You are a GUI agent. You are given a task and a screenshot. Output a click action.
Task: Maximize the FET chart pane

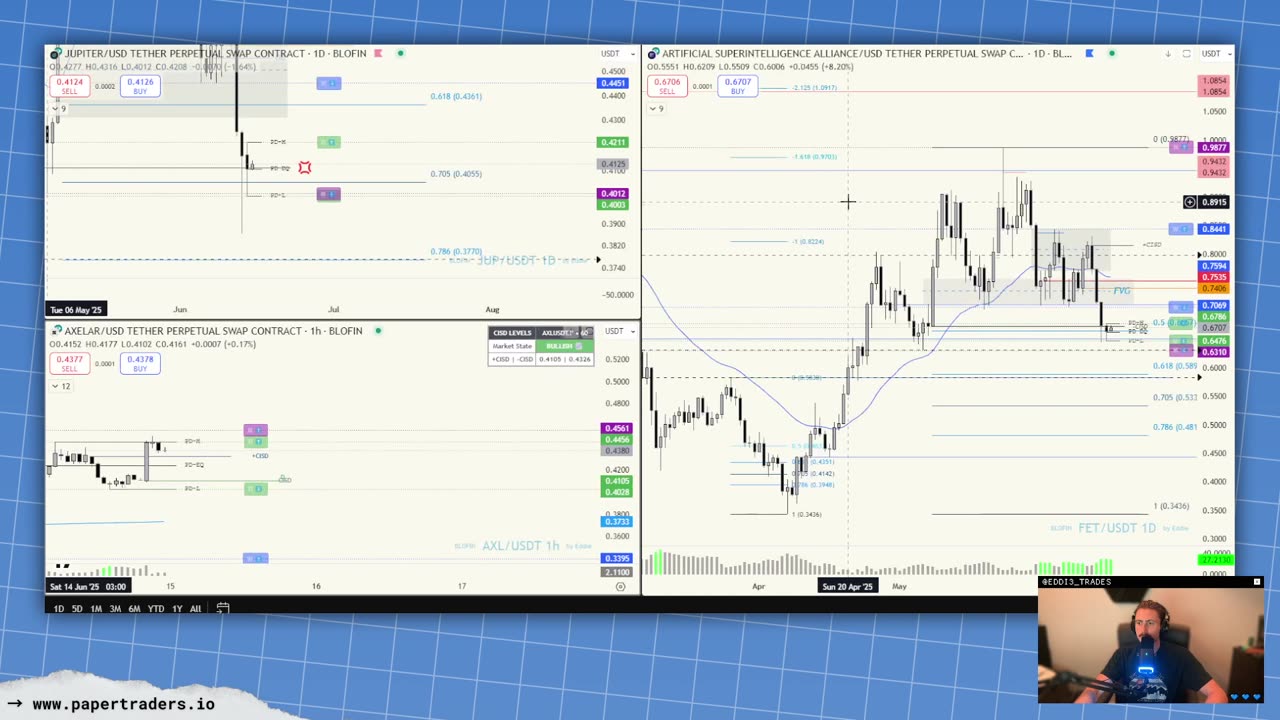[1186, 54]
